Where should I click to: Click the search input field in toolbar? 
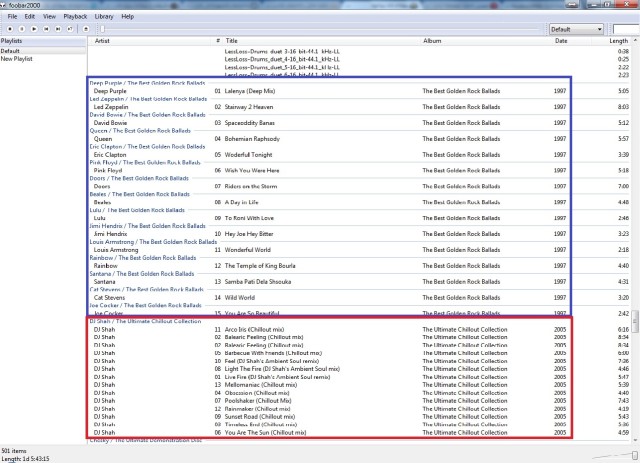[626, 29]
